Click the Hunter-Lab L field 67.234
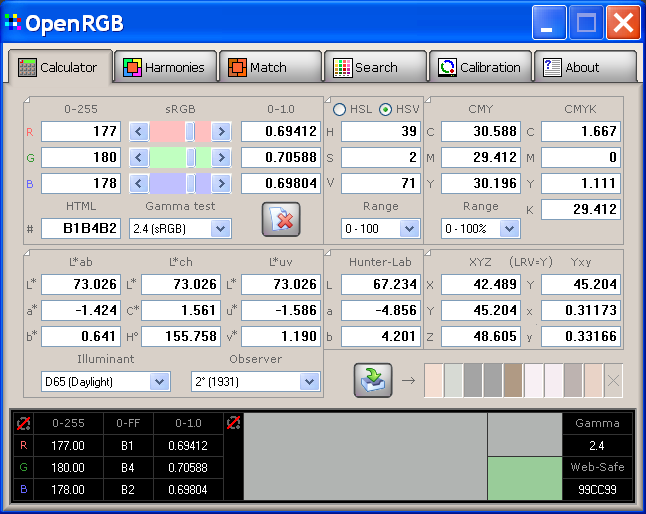 click(x=381, y=284)
